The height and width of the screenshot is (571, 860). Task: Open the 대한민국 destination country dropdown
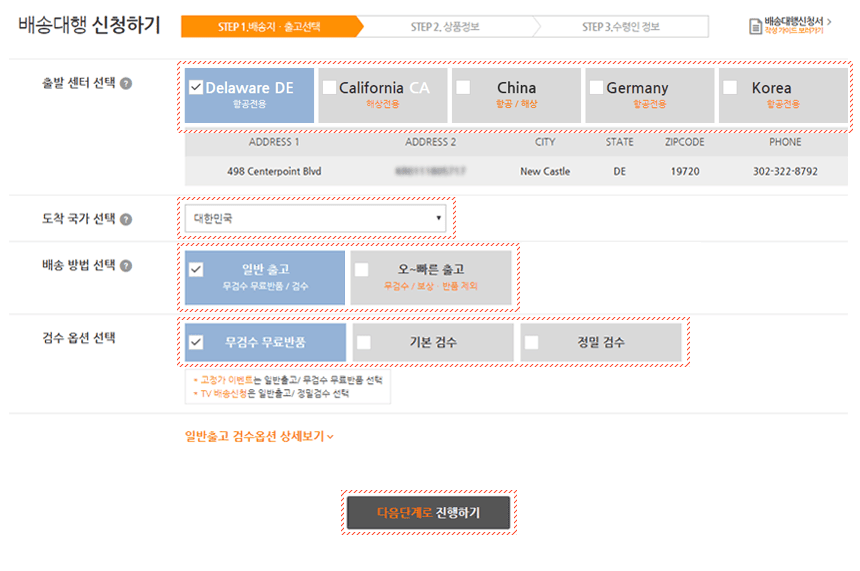pos(316,218)
